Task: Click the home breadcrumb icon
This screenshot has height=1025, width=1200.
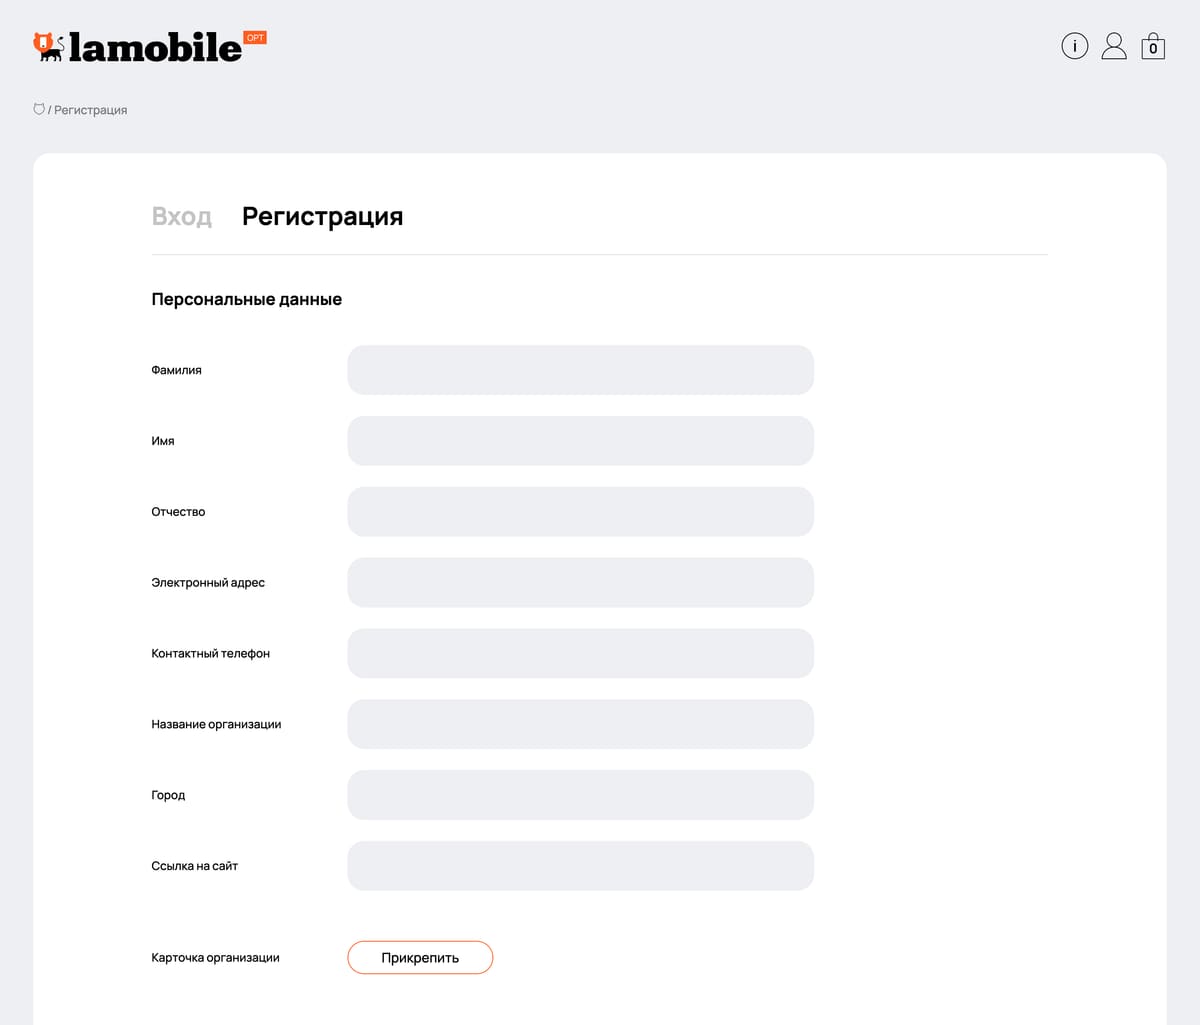Action: 39,109
